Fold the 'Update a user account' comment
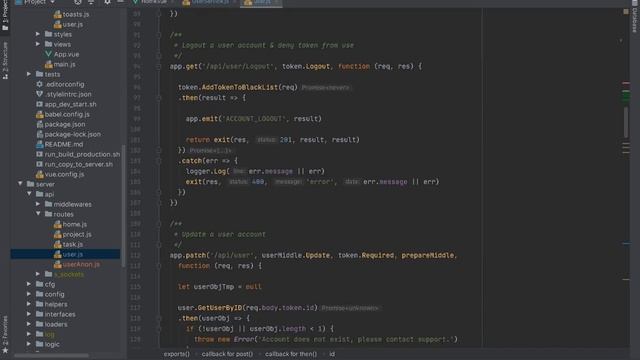The image size is (640, 360). click(159, 224)
